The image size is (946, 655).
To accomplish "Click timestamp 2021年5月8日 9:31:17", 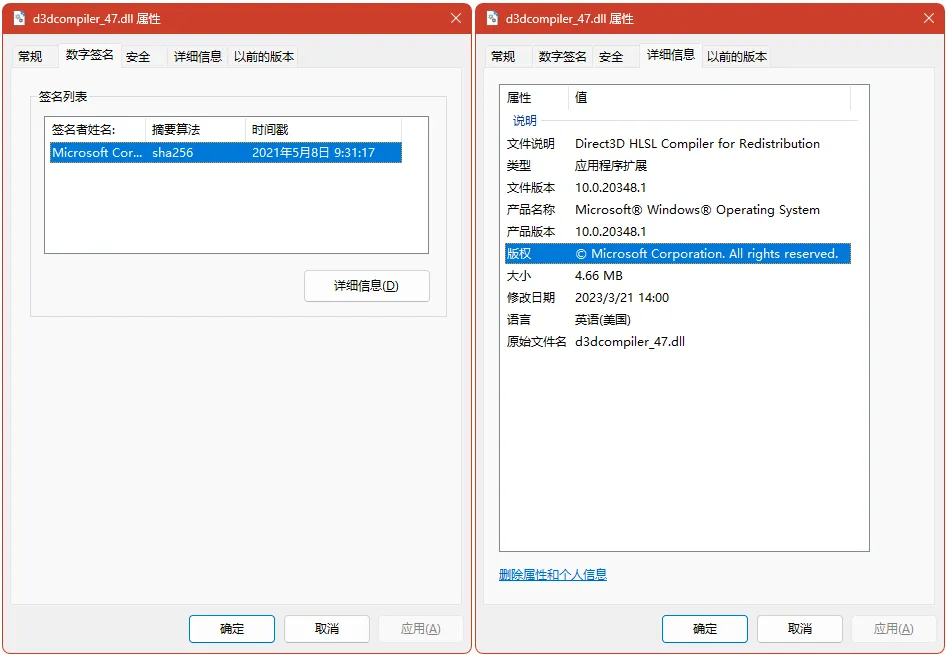I will pyautogui.click(x=313, y=153).
